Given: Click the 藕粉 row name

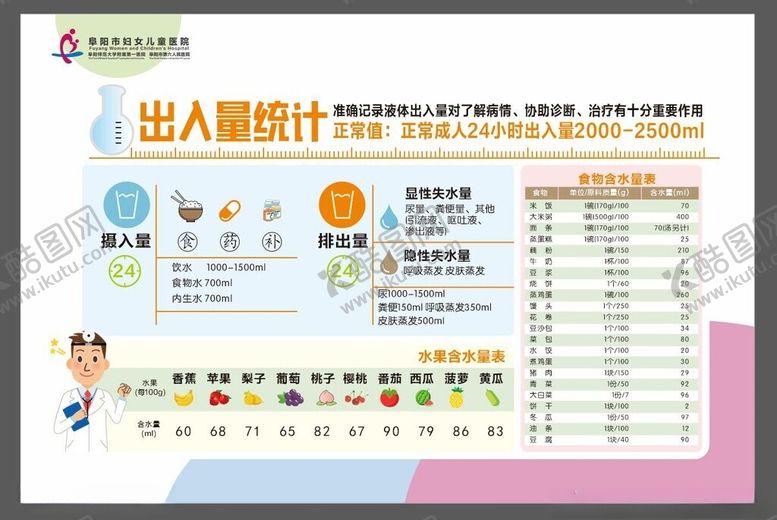Looking at the screenshot, I should click(541, 250).
